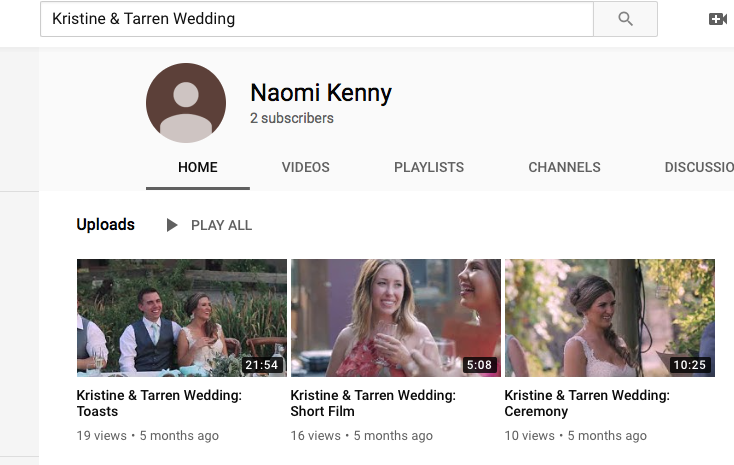Open the DISCUSSION tab
The height and width of the screenshot is (465, 734).
(699, 167)
